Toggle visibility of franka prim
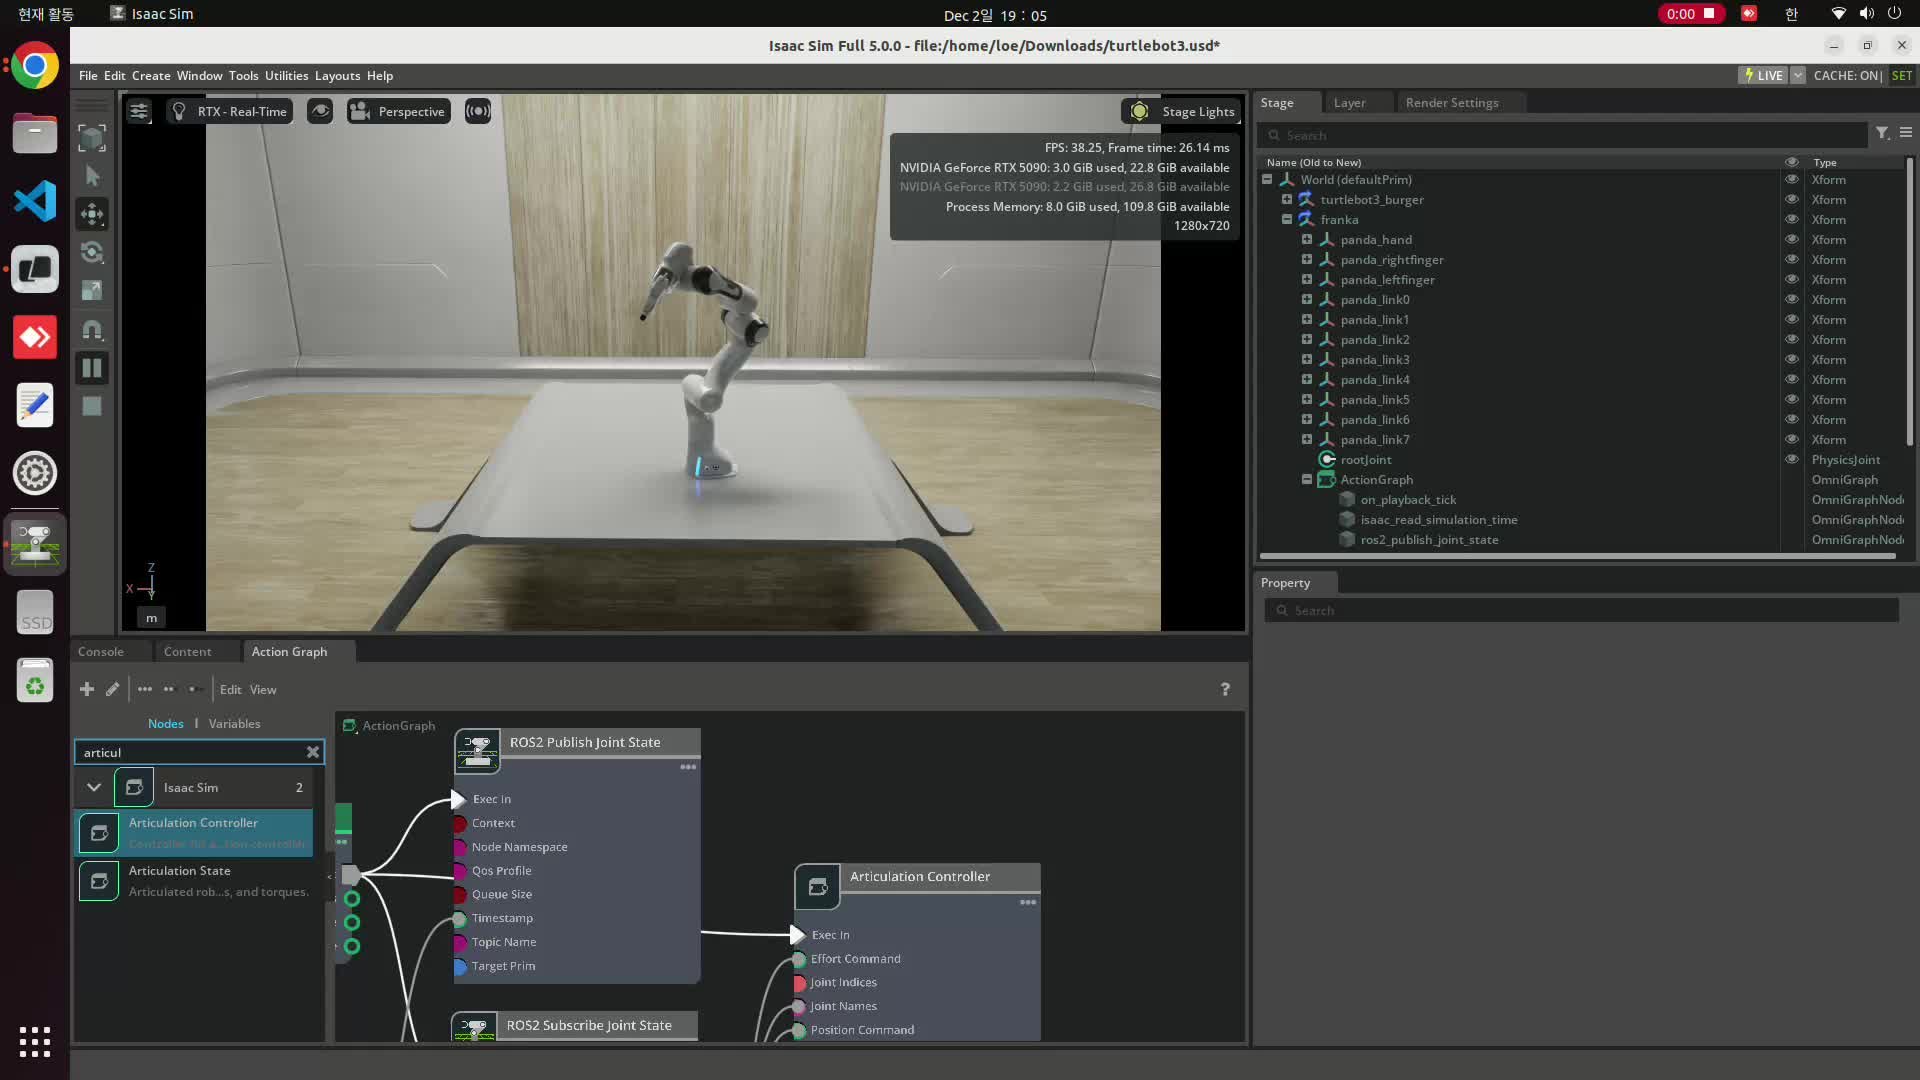 (x=1792, y=220)
